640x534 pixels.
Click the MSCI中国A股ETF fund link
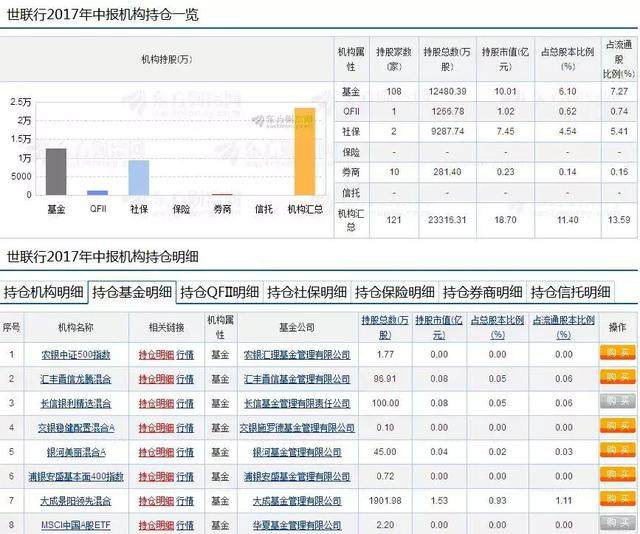coord(75,523)
